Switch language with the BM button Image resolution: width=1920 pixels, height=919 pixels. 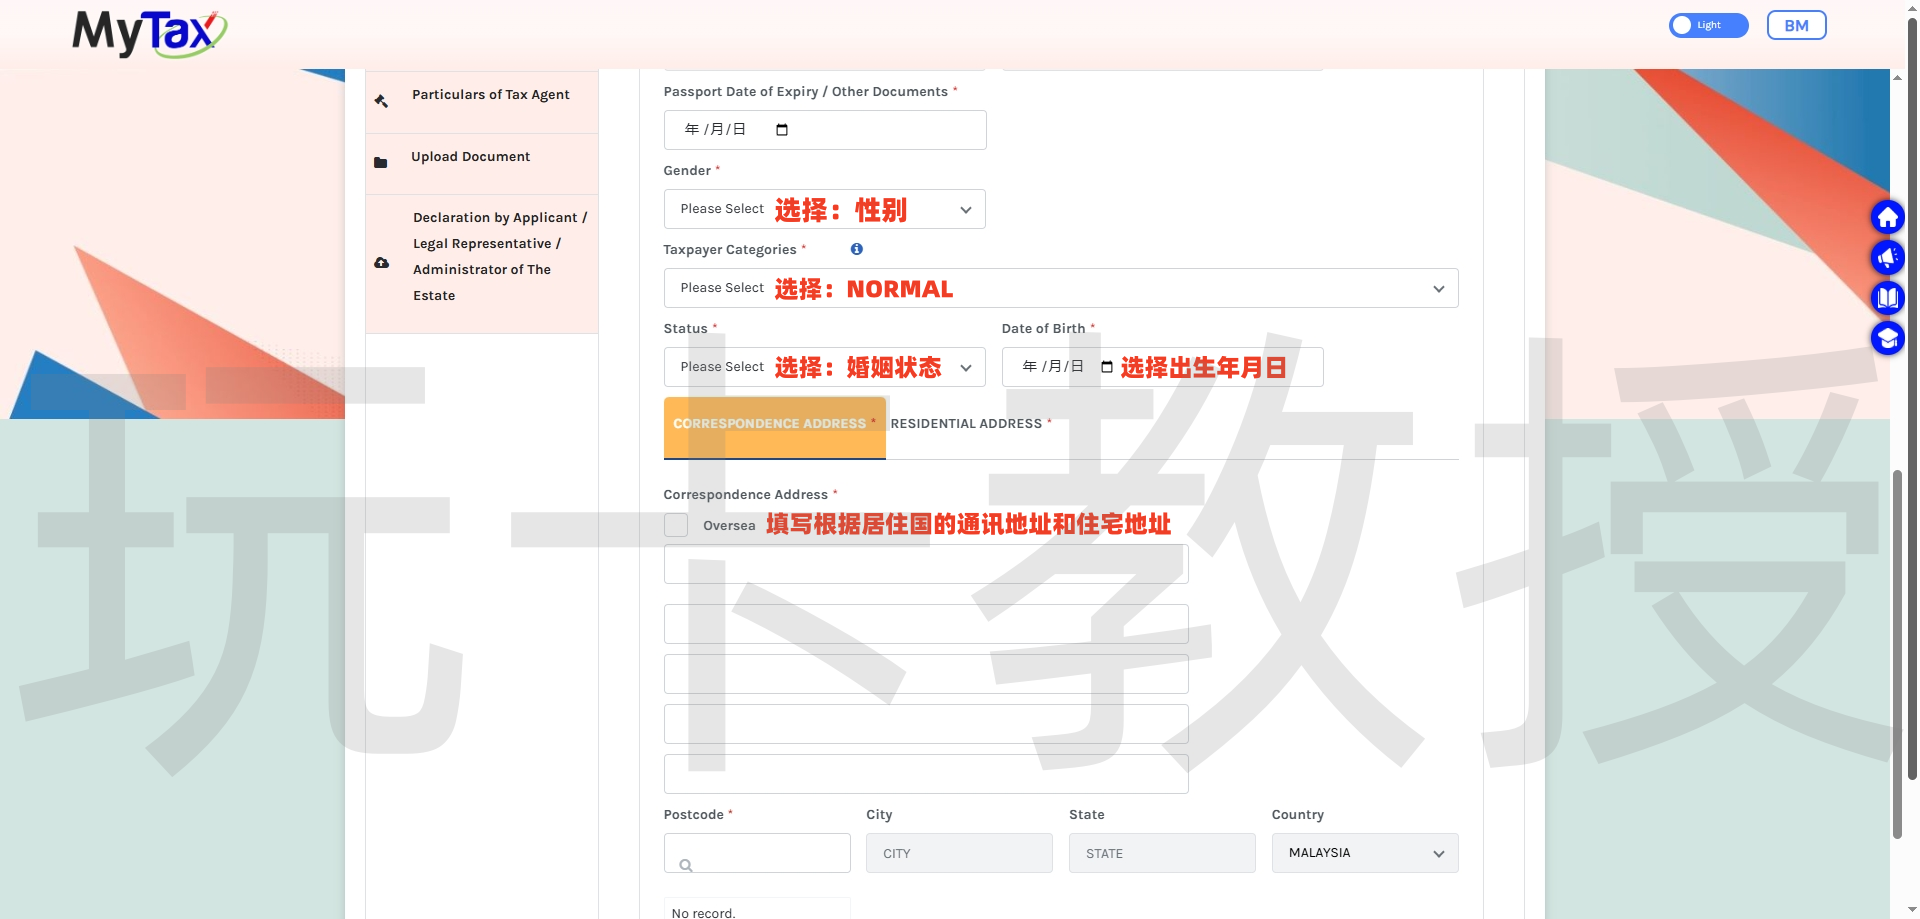1796,25
